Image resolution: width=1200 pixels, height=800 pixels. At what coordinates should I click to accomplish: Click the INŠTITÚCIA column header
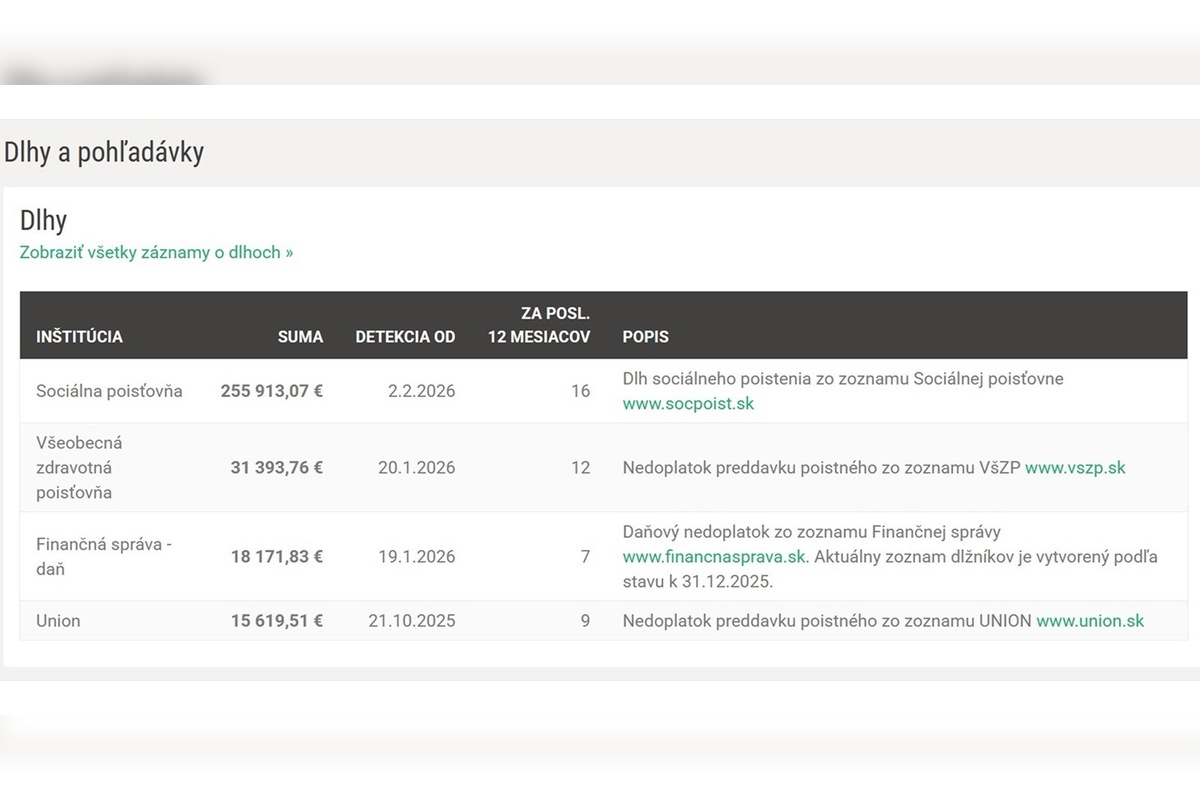tap(79, 337)
